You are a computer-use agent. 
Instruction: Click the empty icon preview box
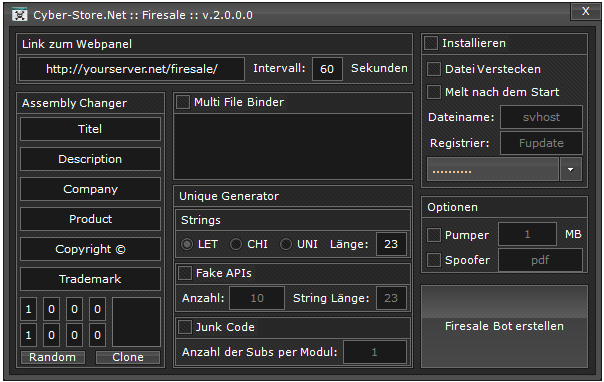point(136,322)
